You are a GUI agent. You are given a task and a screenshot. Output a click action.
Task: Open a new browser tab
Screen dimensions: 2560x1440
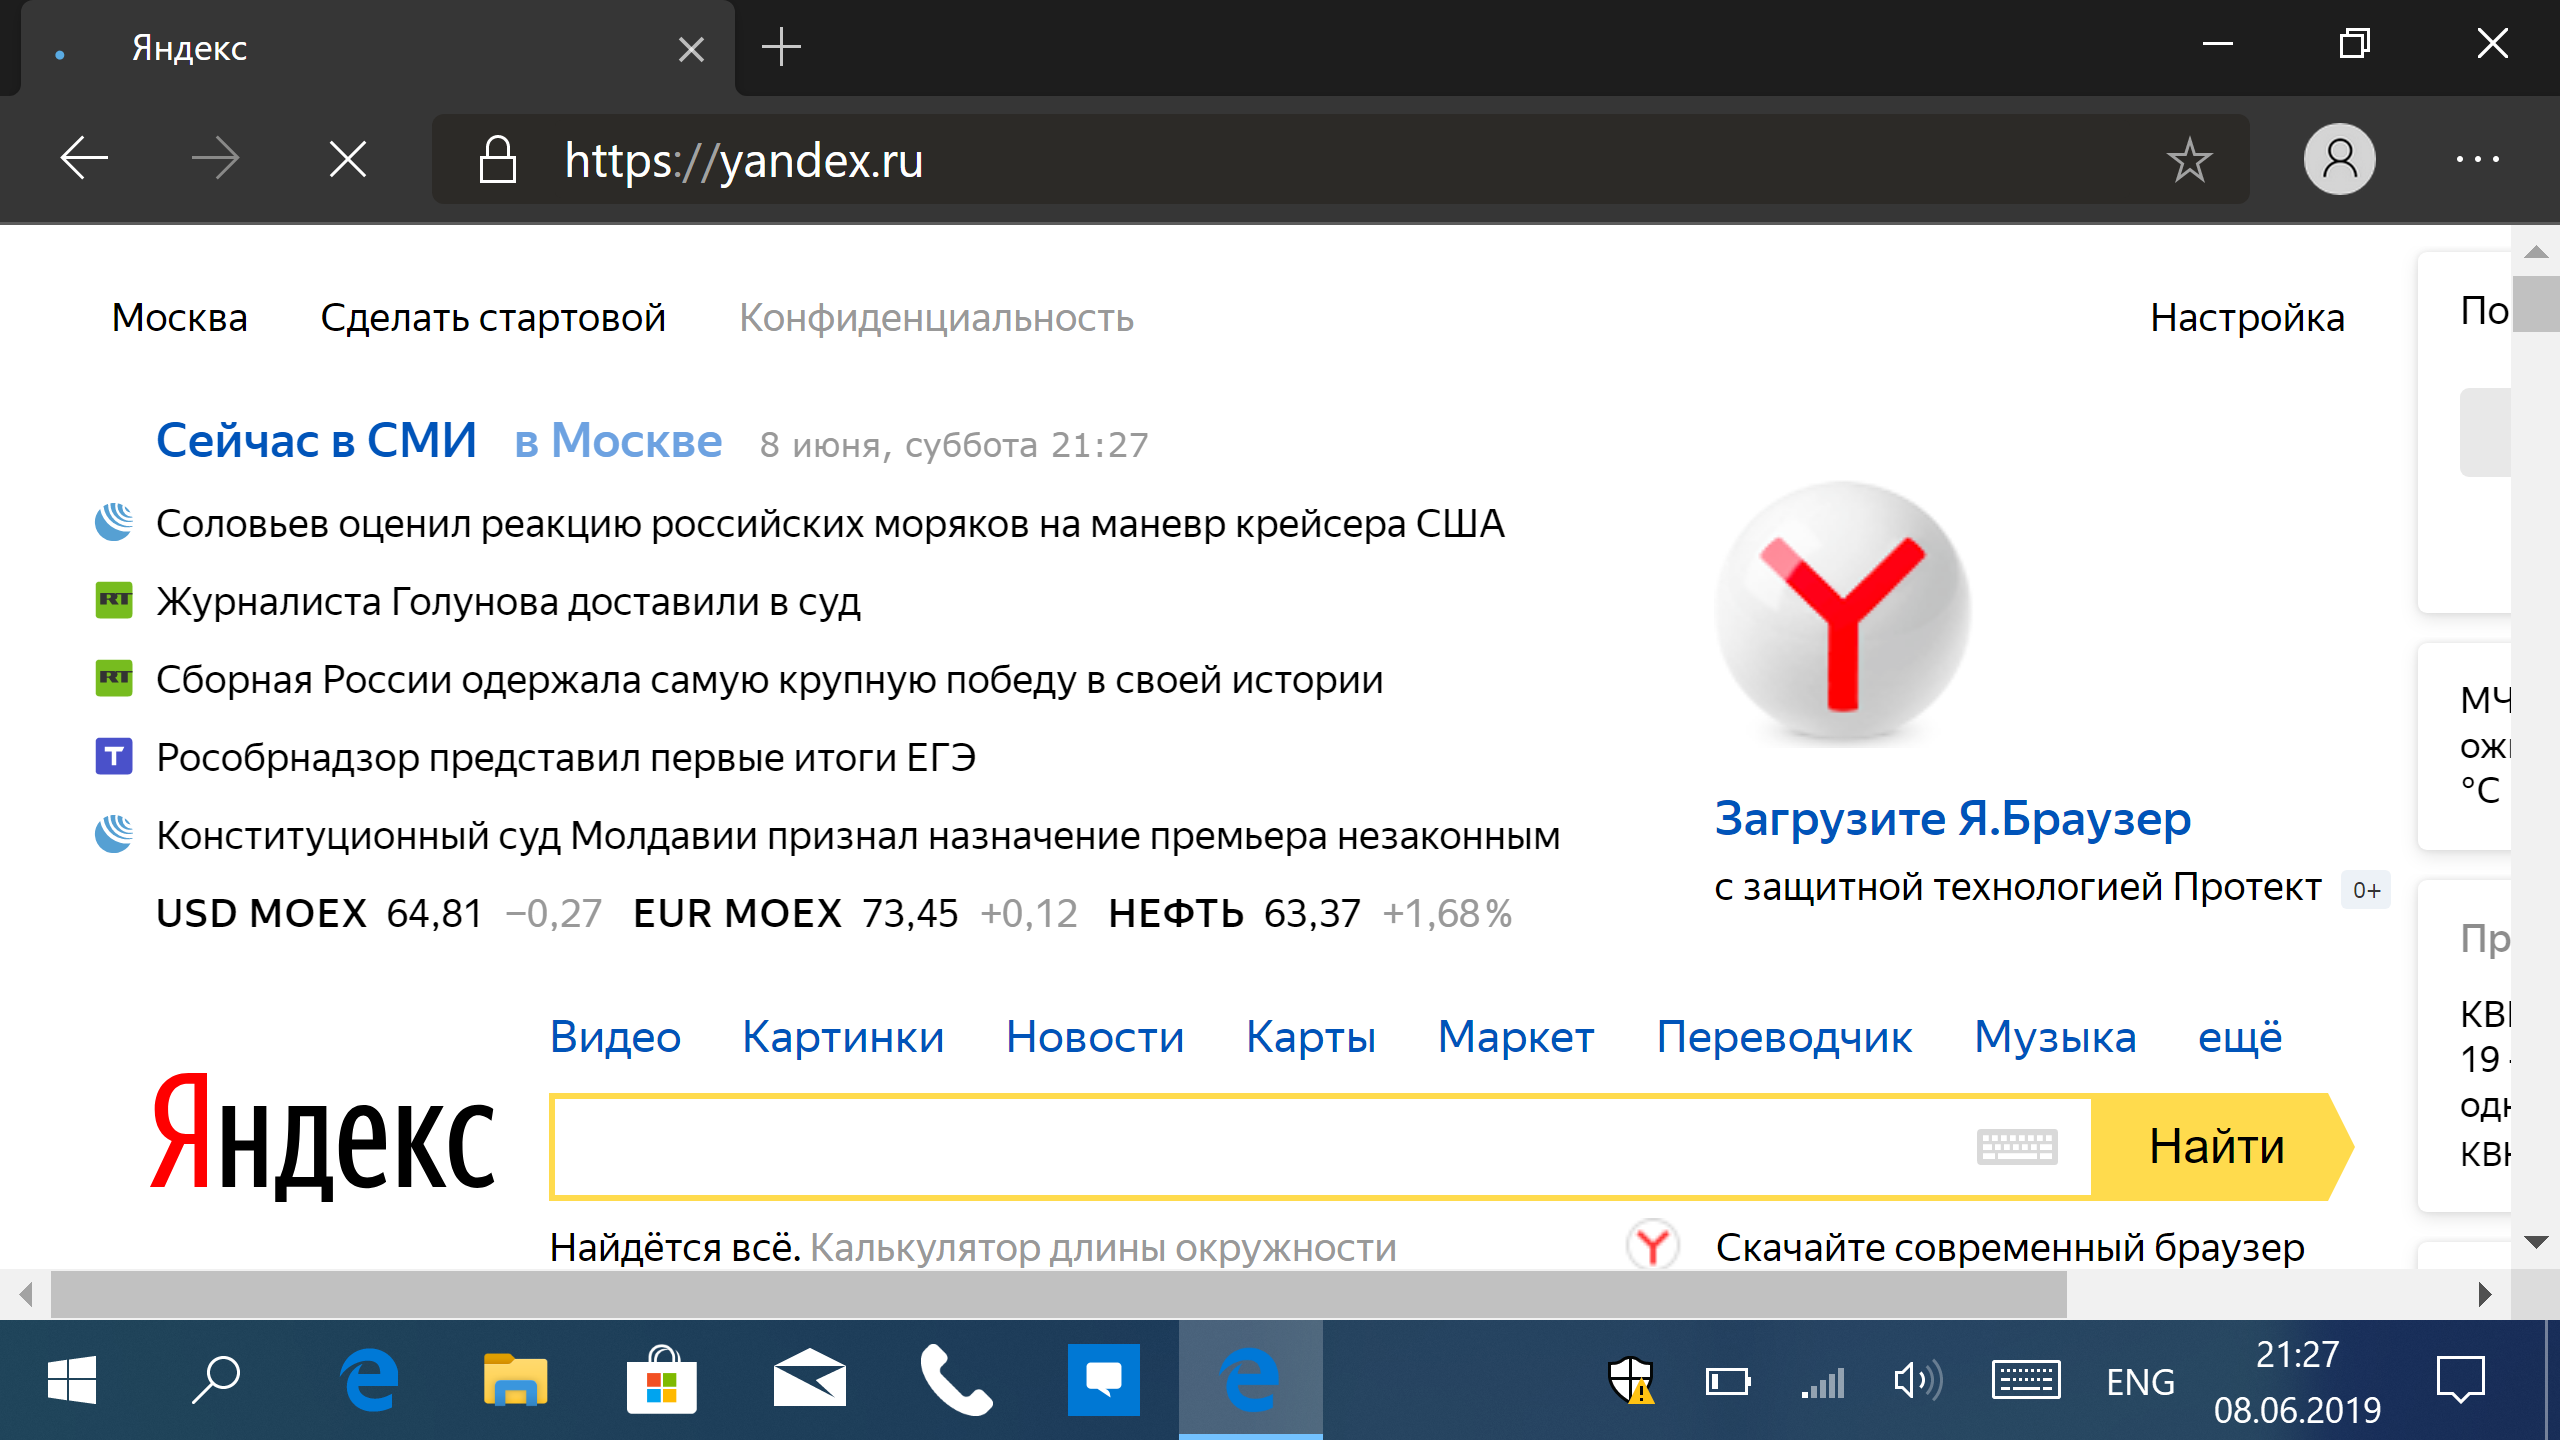click(781, 47)
